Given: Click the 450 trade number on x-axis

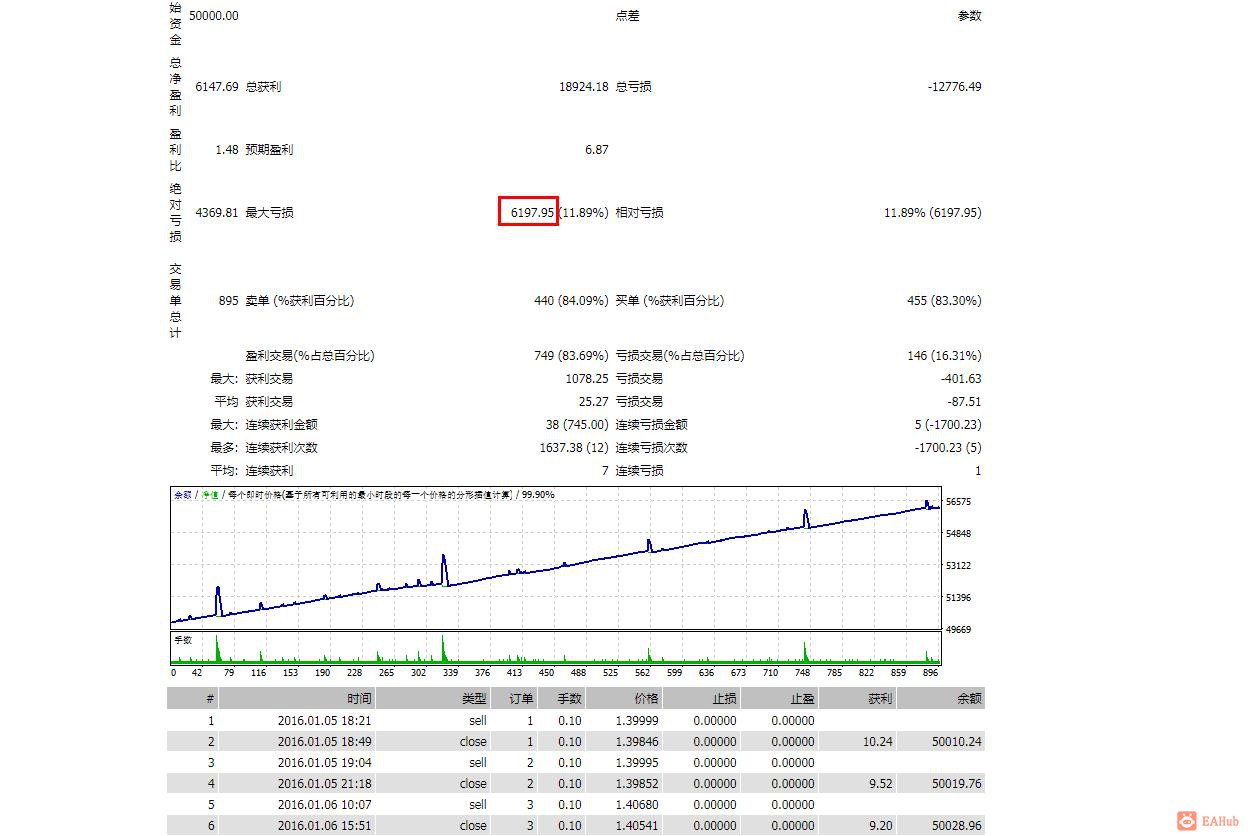Looking at the screenshot, I should pyautogui.click(x=546, y=673).
